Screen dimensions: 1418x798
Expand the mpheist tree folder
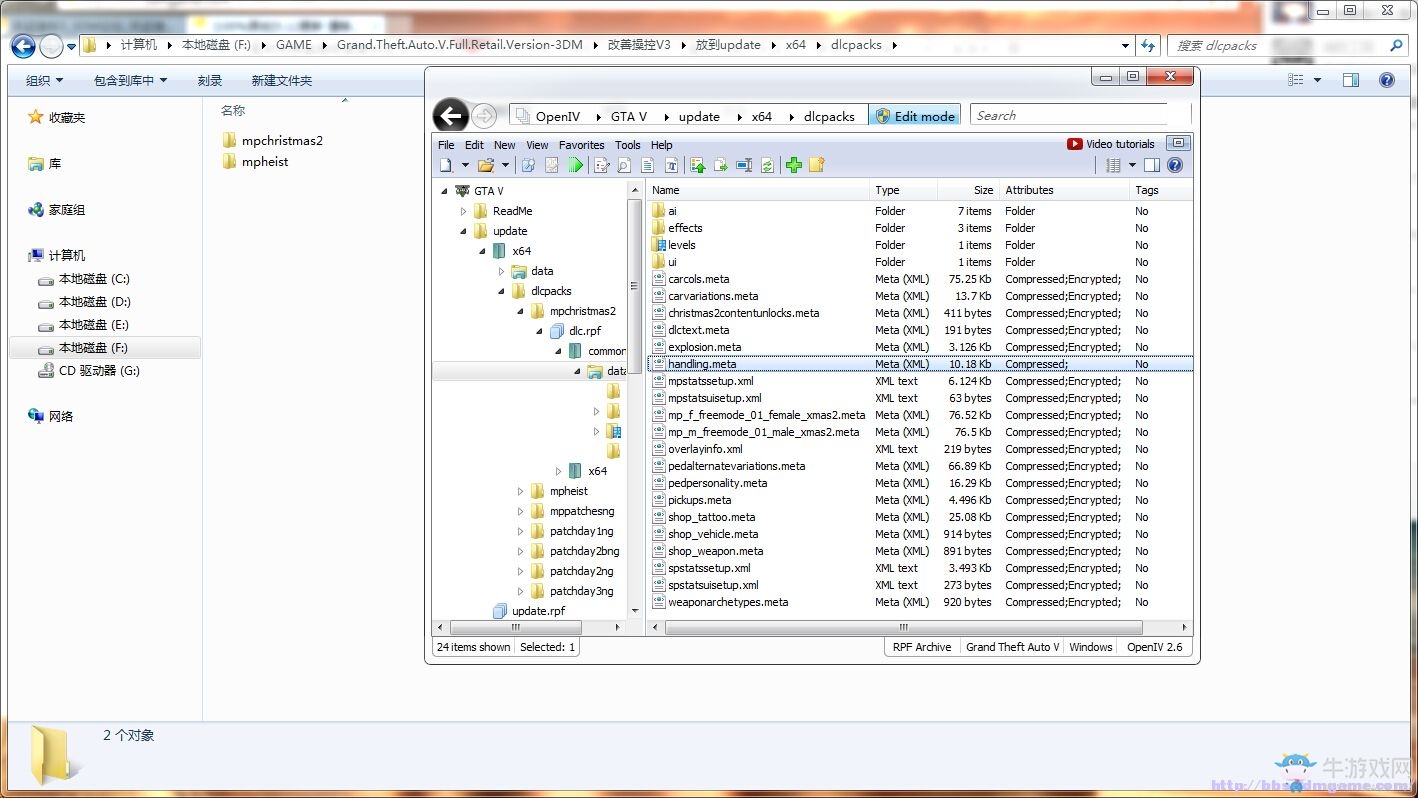click(521, 491)
